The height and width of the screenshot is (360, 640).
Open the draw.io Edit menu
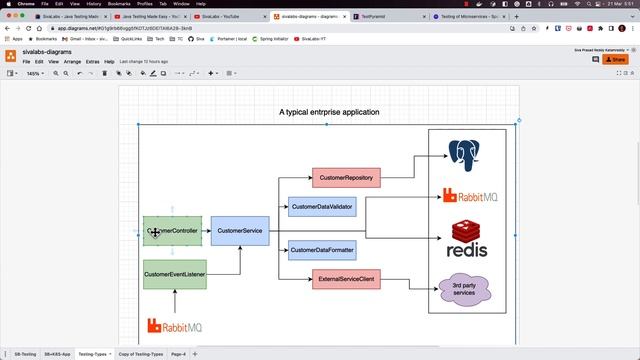pos(39,62)
